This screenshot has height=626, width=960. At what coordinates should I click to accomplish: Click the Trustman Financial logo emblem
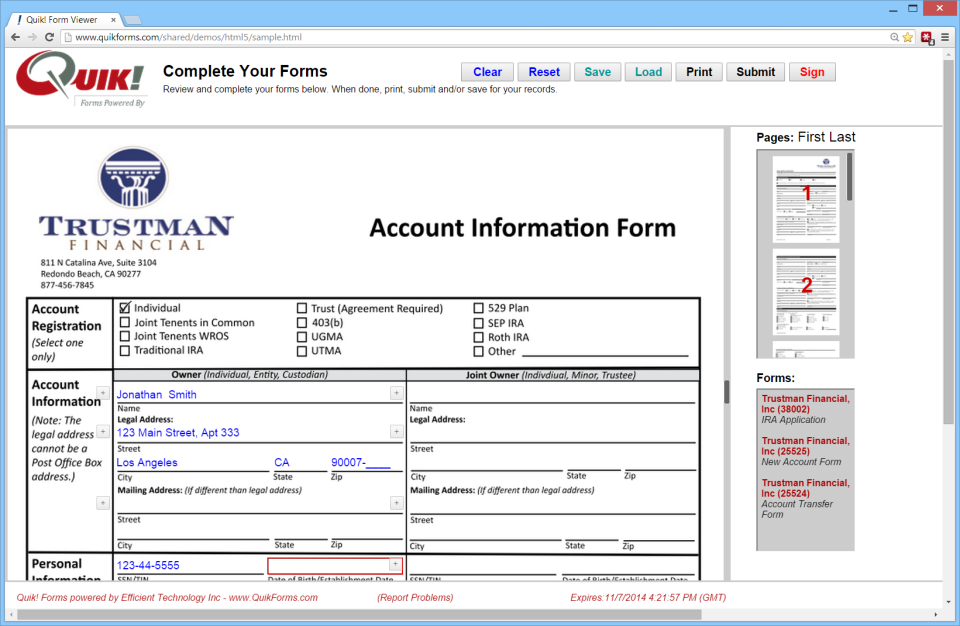click(133, 178)
